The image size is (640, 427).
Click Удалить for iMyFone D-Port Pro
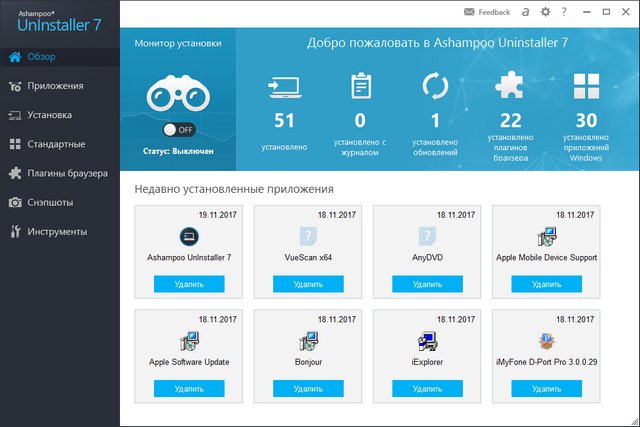(546, 388)
